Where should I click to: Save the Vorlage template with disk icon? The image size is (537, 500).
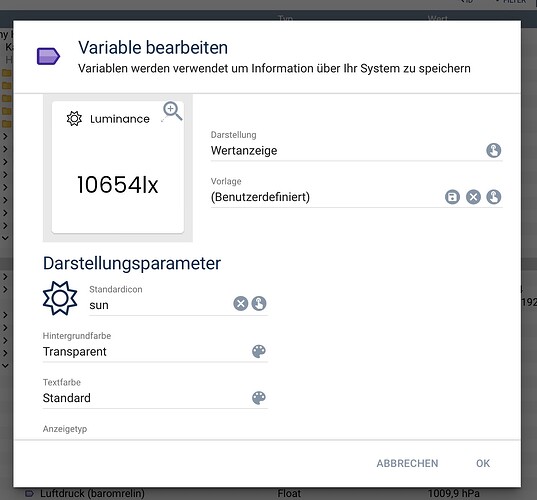pos(452,197)
